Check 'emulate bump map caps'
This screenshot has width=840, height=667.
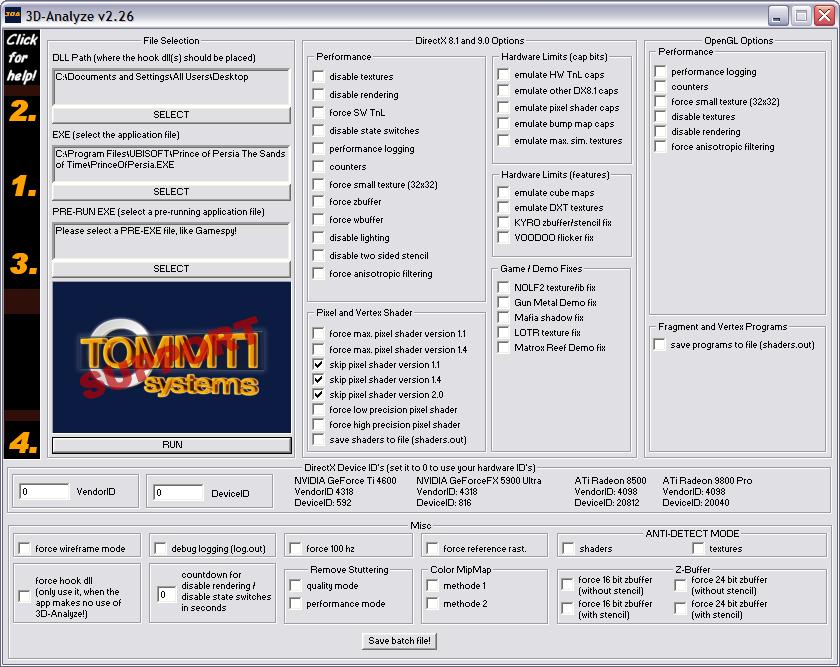(x=504, y=123)
